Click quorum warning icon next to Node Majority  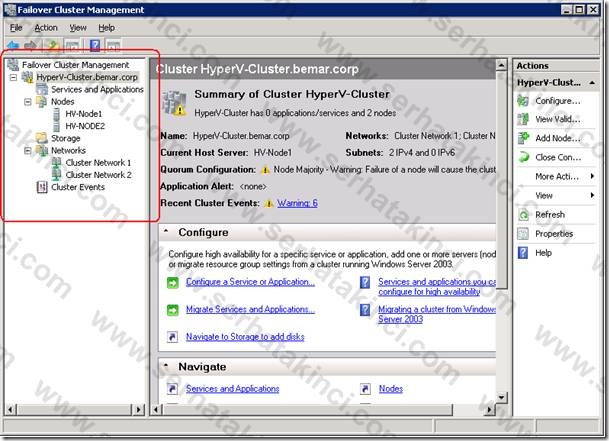tap(265, 170)
